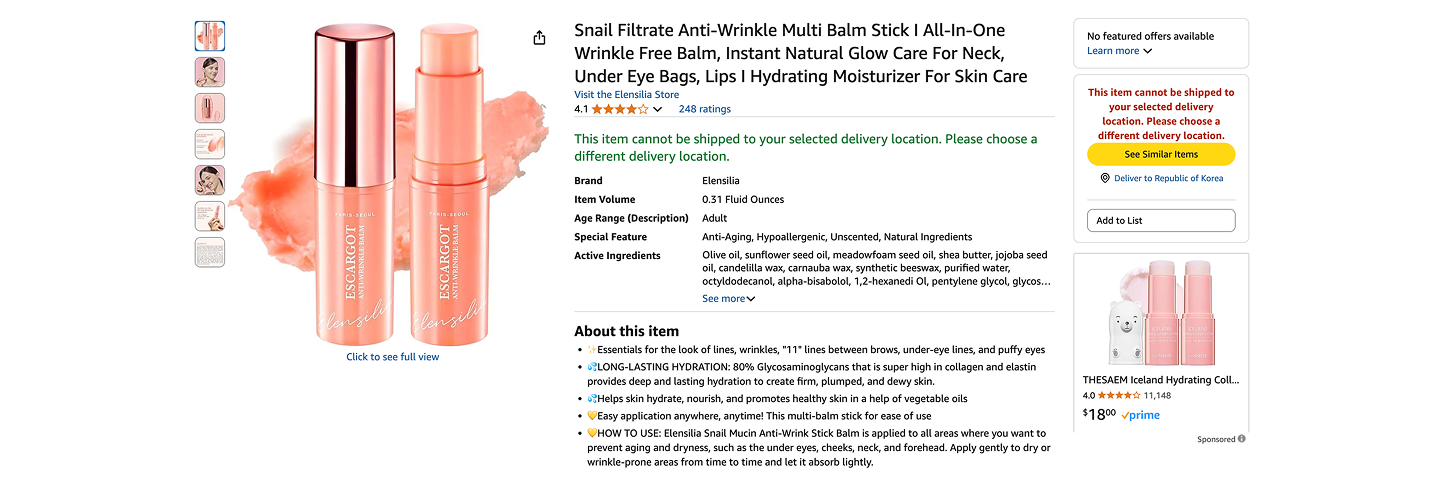The width and height of the screenshot is (1444, 477).
Task: Click the Sponsored info icon
Action: point(1242,439)
